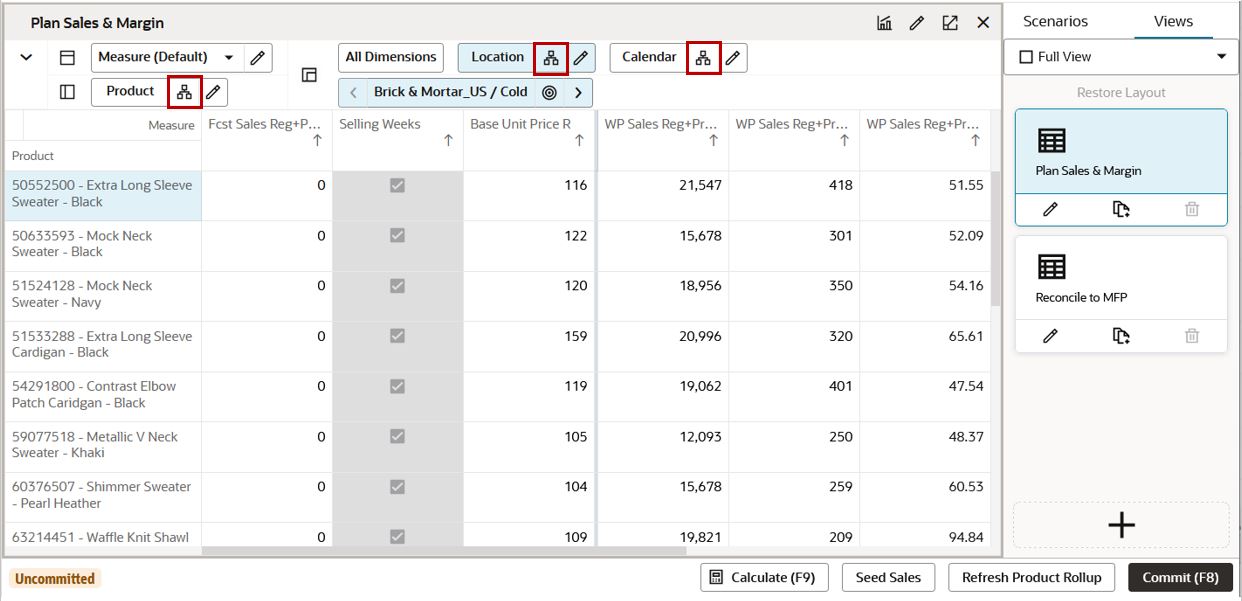Toggle Selling Weeks checkbox for 50633593 row
This screenshot has height=601, width=1242.
coord(397,236)
